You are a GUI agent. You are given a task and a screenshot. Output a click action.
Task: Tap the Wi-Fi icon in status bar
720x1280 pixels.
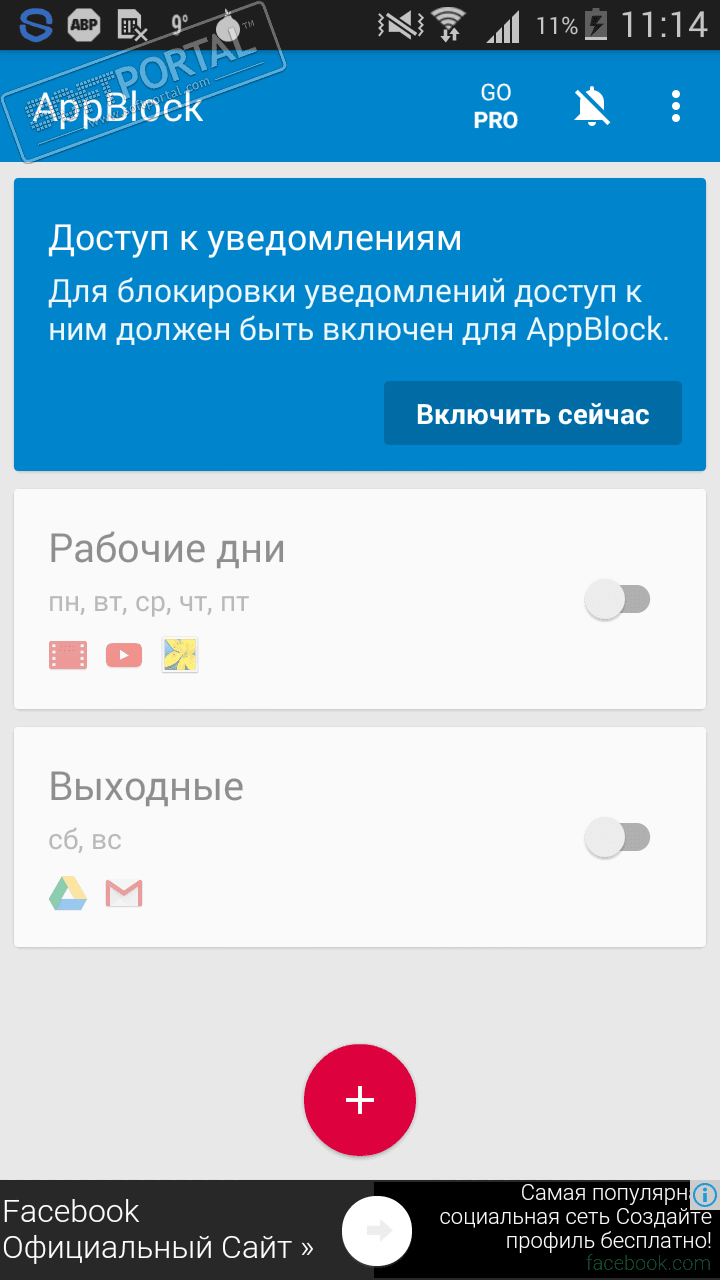449,24
